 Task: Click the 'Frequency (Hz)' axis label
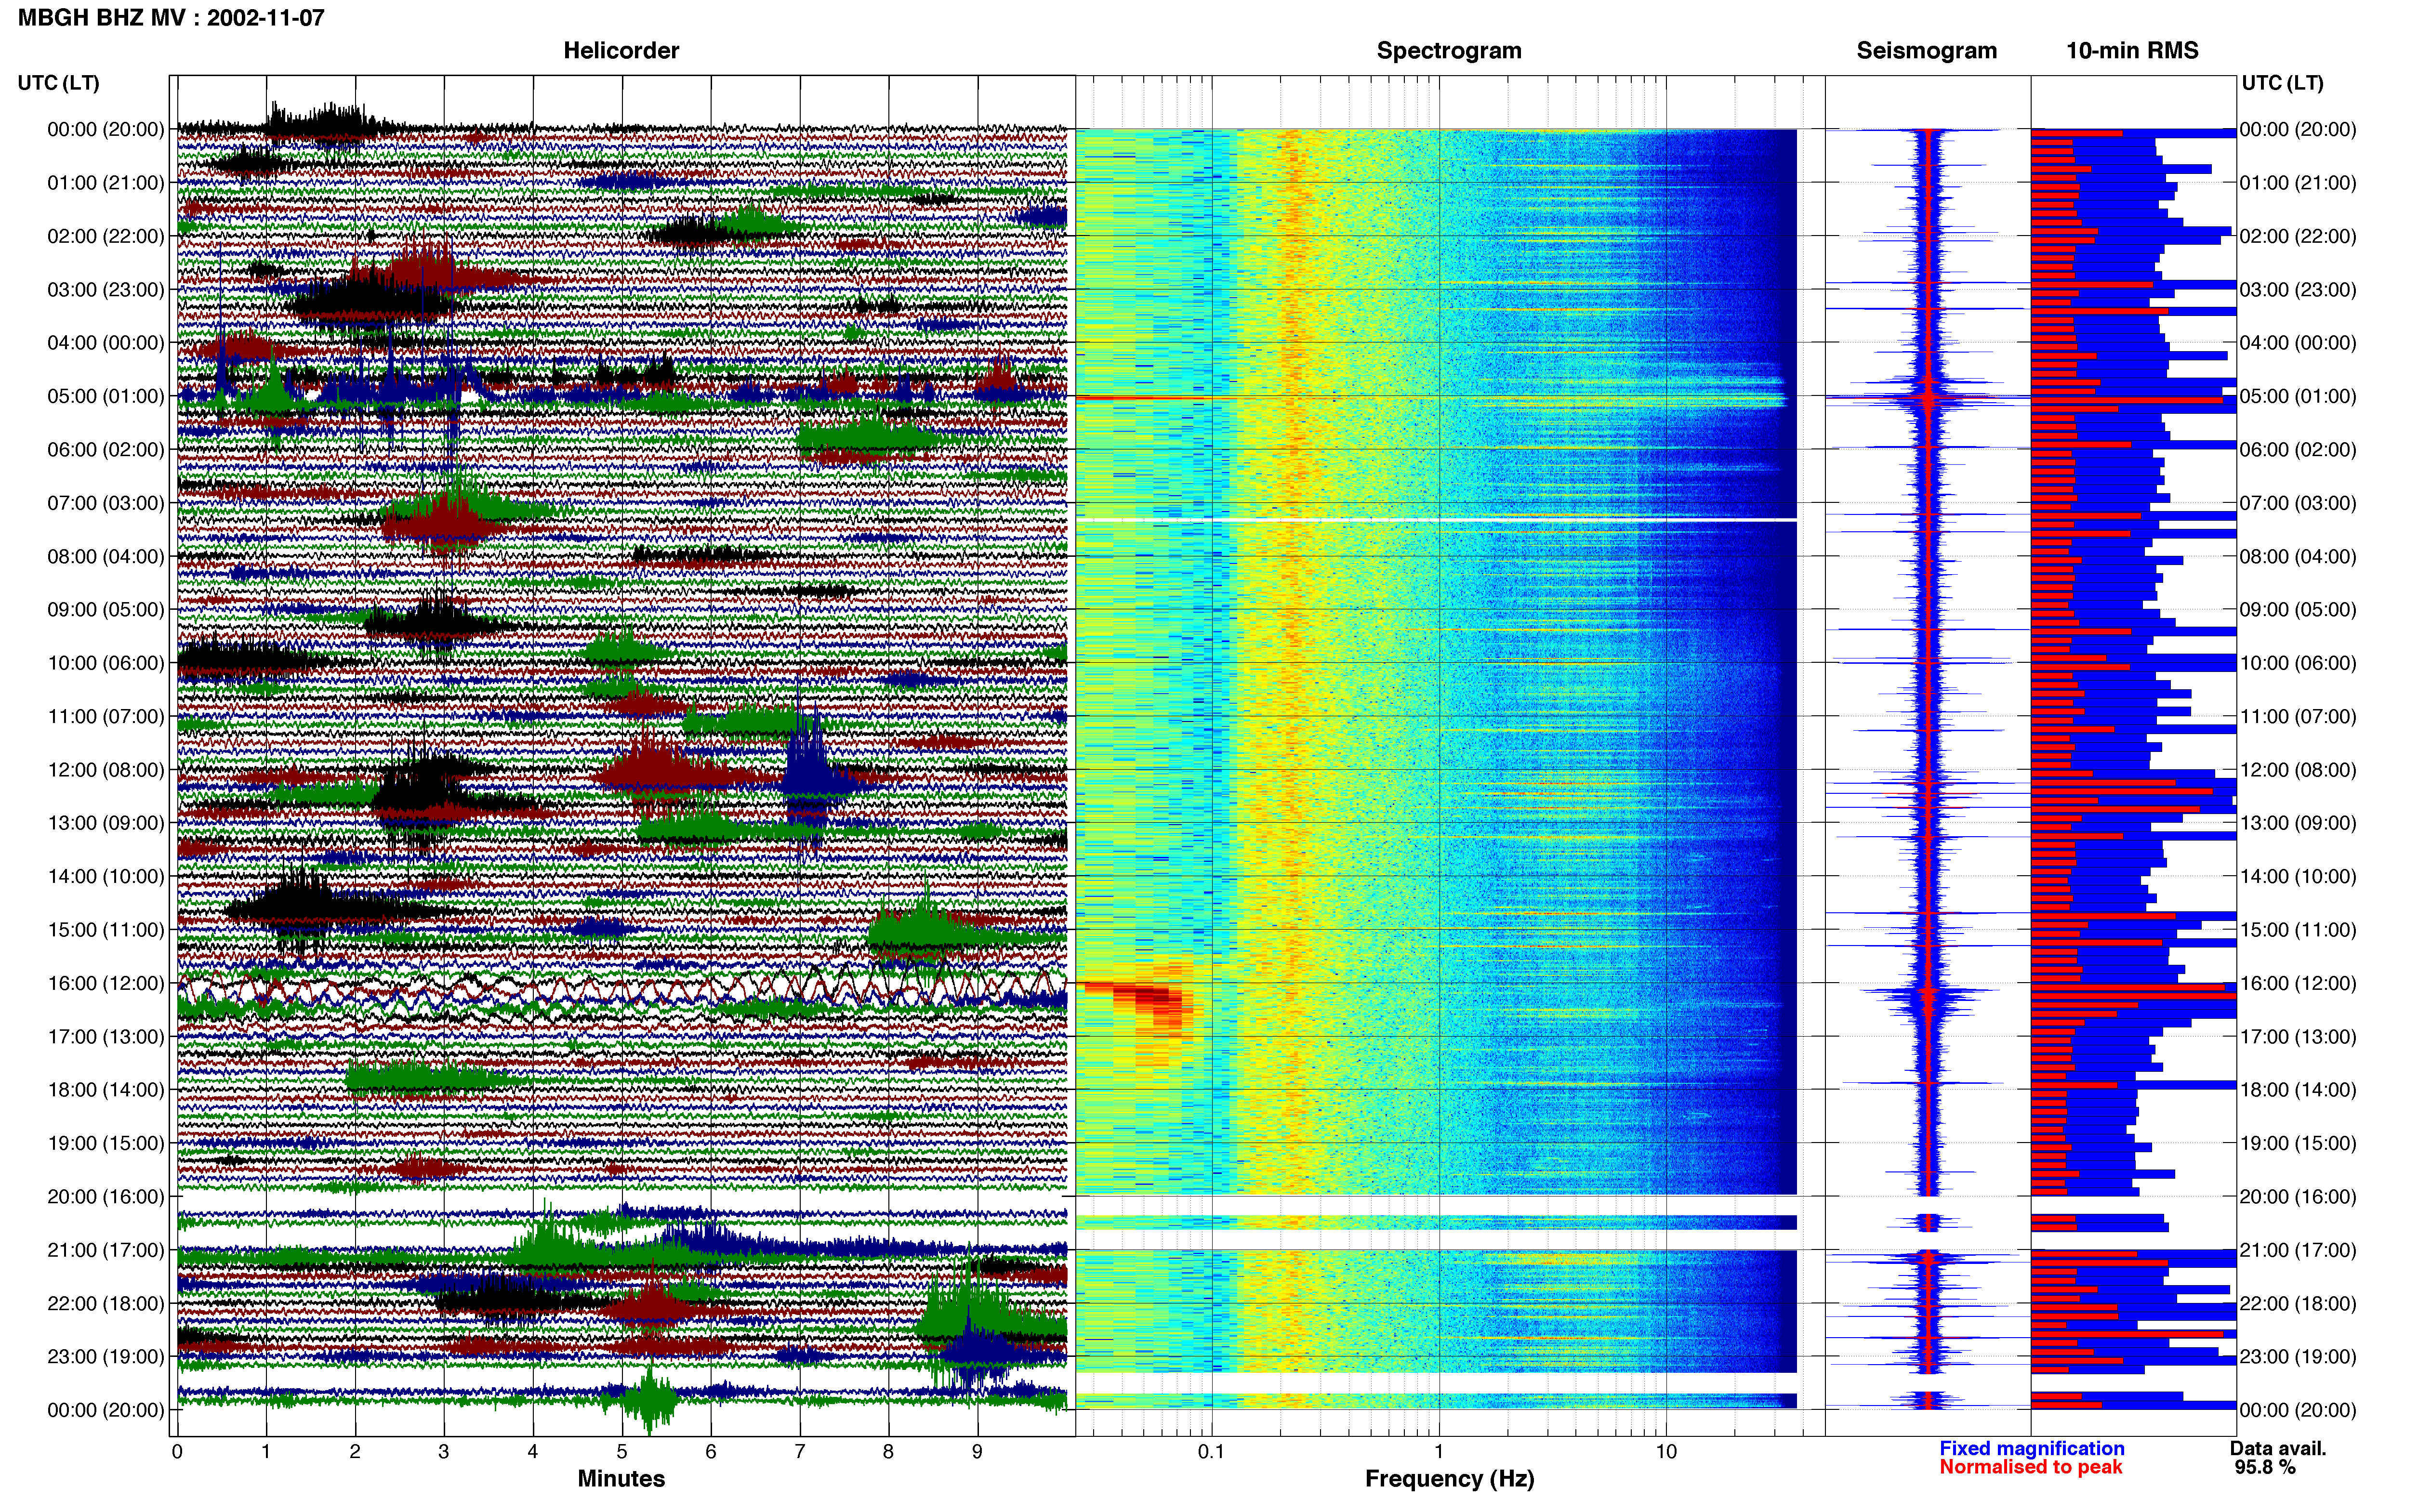[x=1449, y=1478]
